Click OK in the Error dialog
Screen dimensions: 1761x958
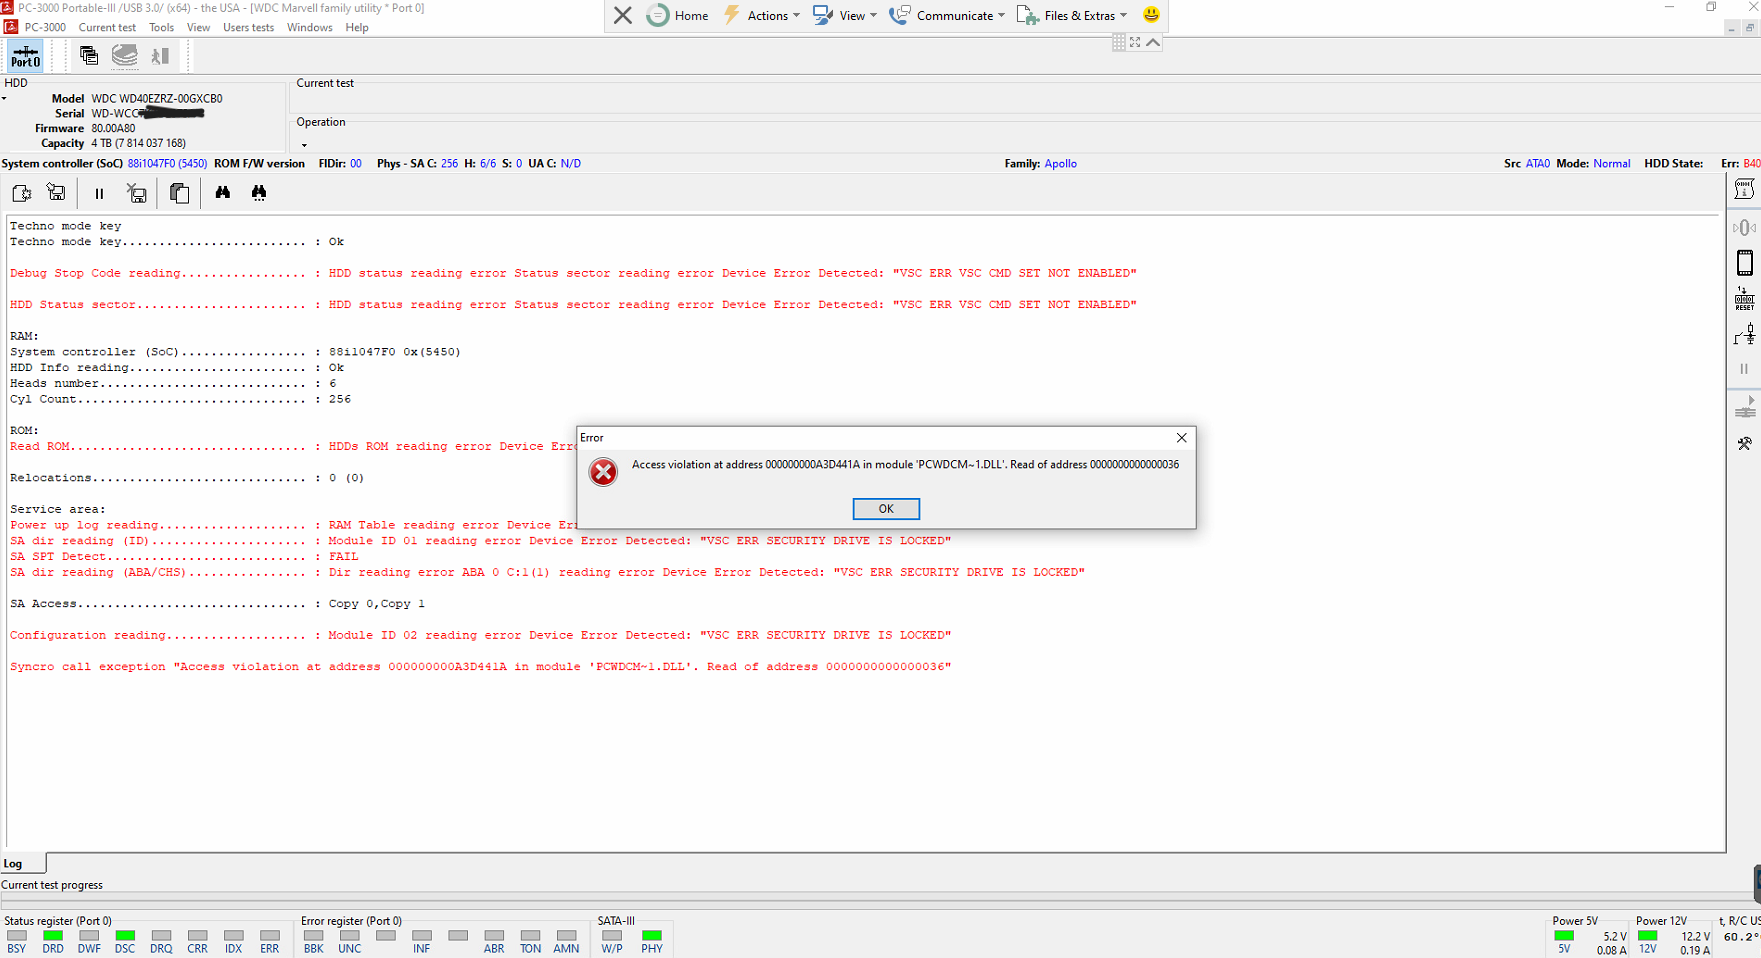tap(886, 509)
